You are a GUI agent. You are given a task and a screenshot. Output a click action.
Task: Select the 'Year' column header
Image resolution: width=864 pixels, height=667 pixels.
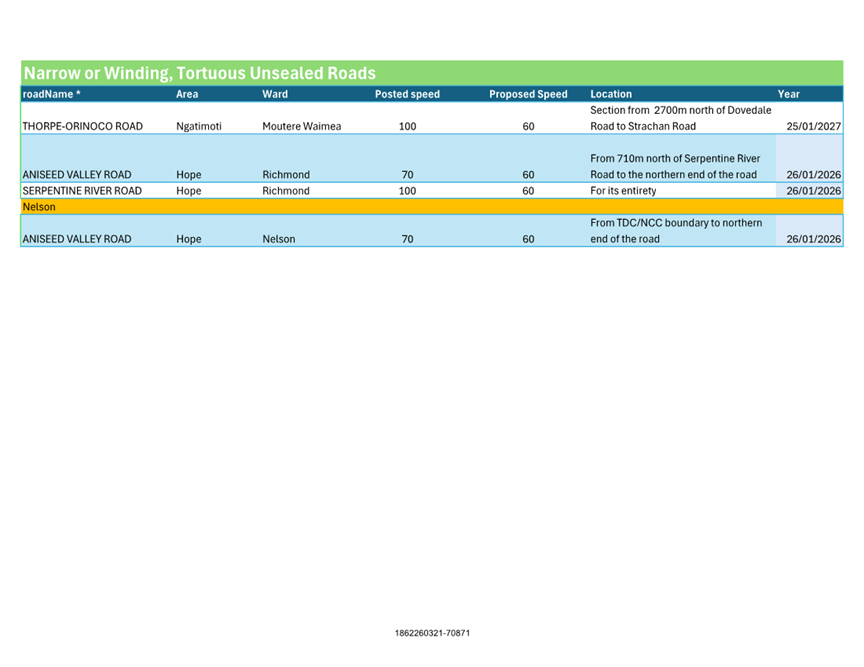coord(788,94)
